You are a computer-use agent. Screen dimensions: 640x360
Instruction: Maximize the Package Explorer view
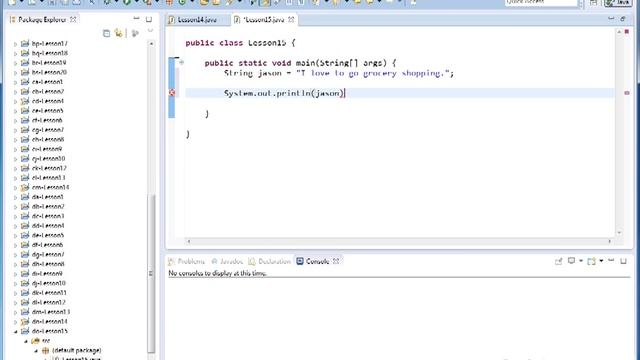coord(149,19)
